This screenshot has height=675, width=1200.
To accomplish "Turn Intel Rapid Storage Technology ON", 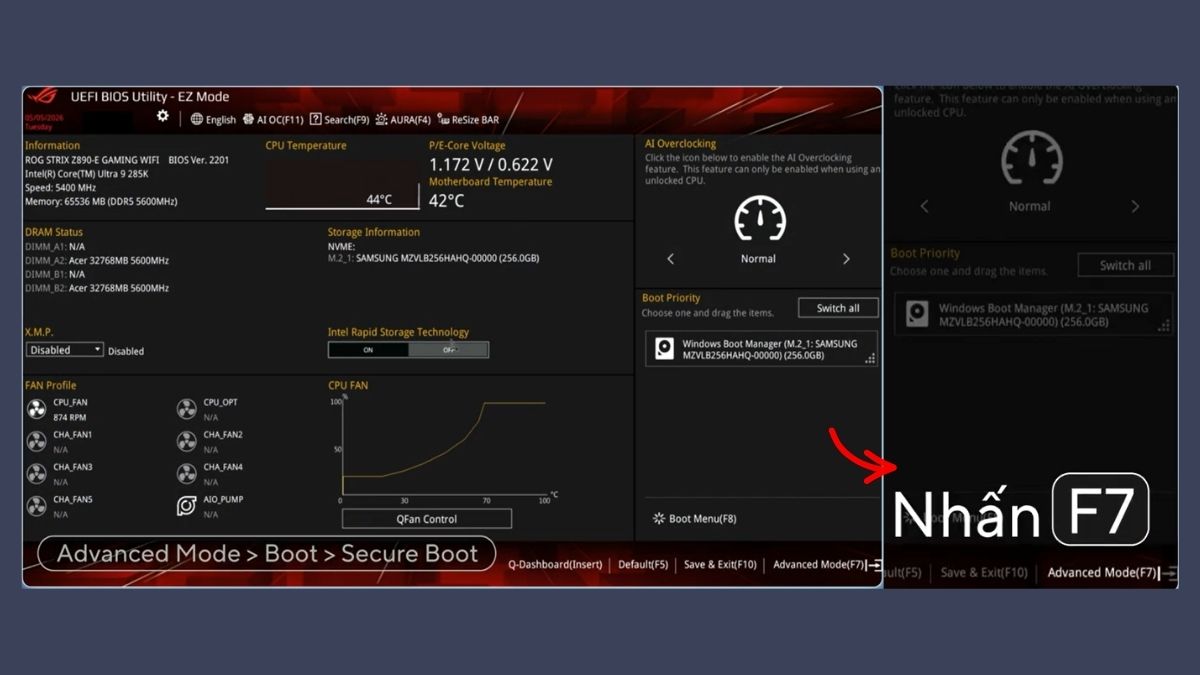I will tap(368, 350).
